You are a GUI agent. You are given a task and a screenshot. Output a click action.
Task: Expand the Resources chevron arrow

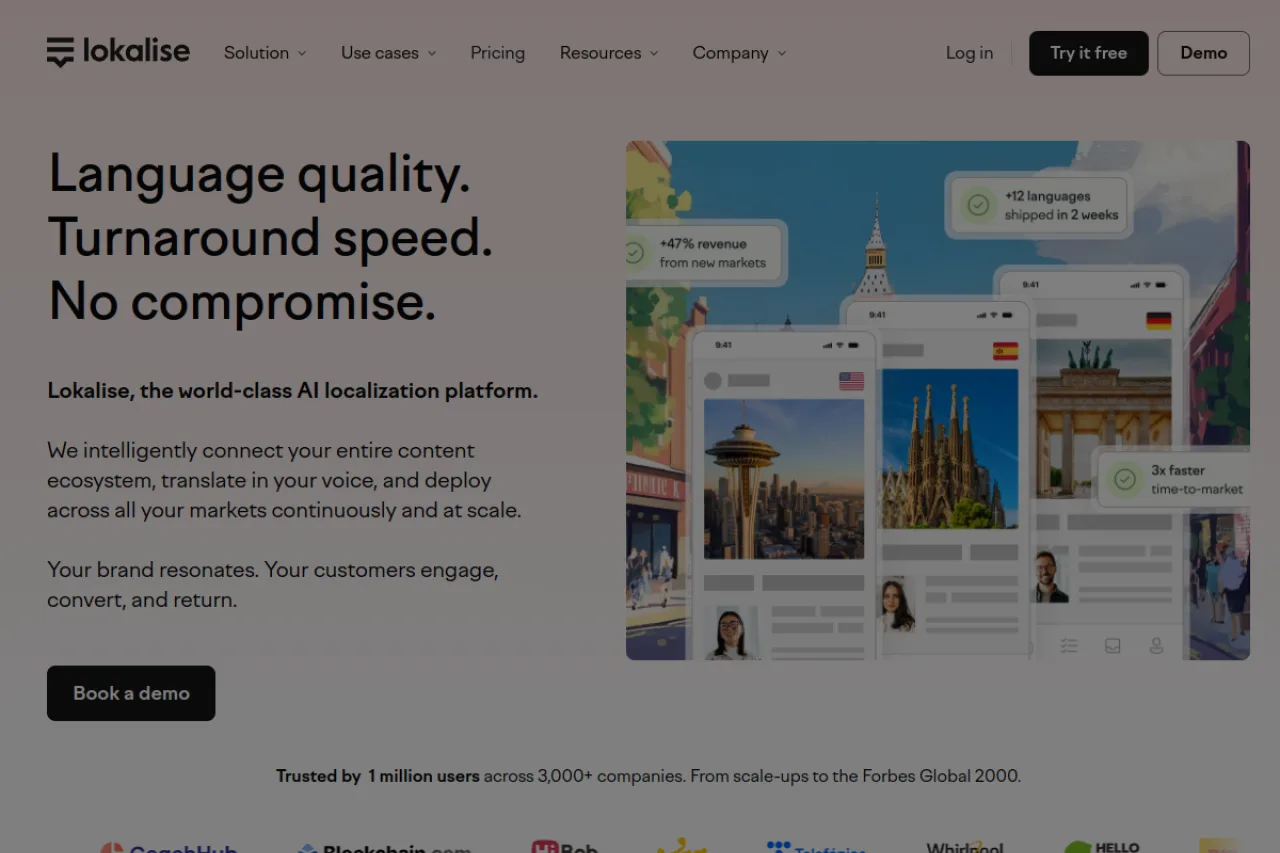(654, 54)
